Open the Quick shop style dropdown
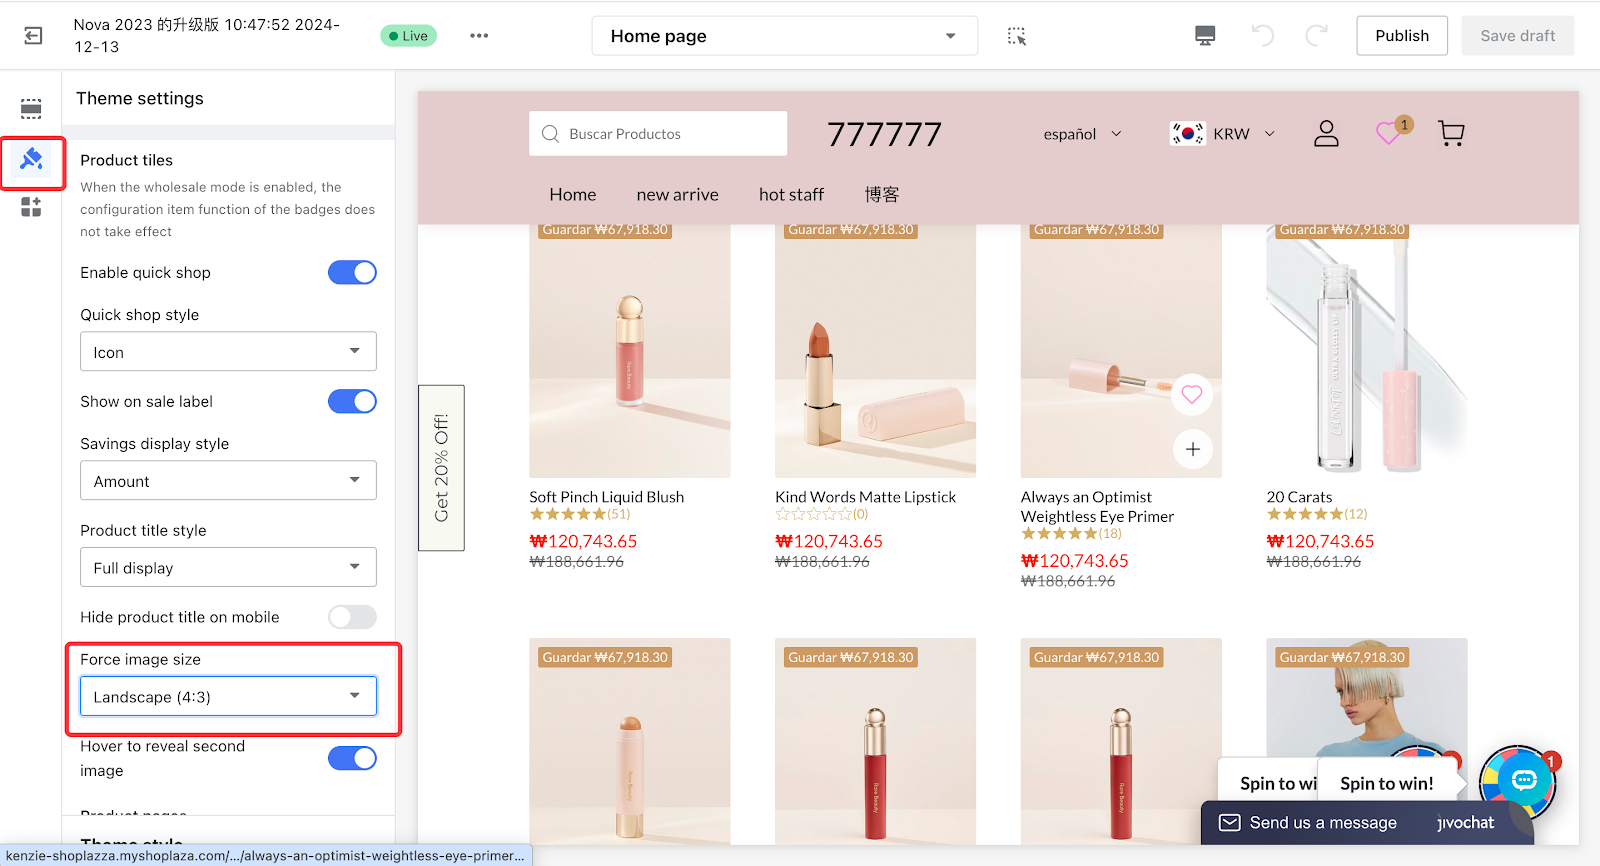Viewport: 1600px width, 866px height. pos(228,352)
